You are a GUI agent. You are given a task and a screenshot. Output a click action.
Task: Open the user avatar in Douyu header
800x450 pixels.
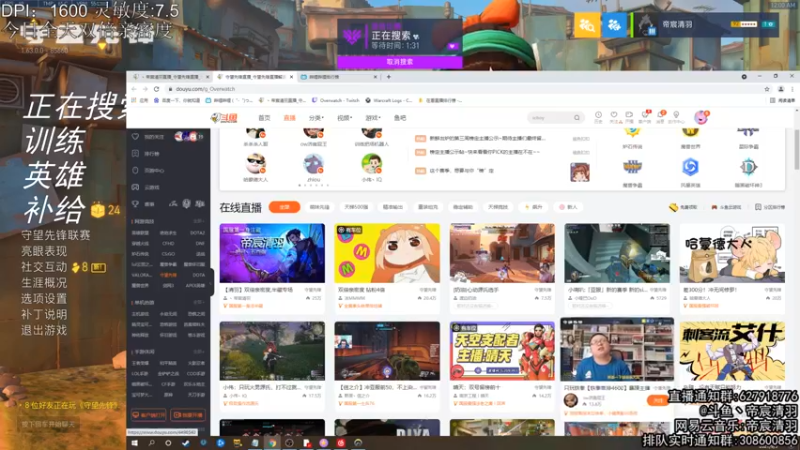point(701,118)
